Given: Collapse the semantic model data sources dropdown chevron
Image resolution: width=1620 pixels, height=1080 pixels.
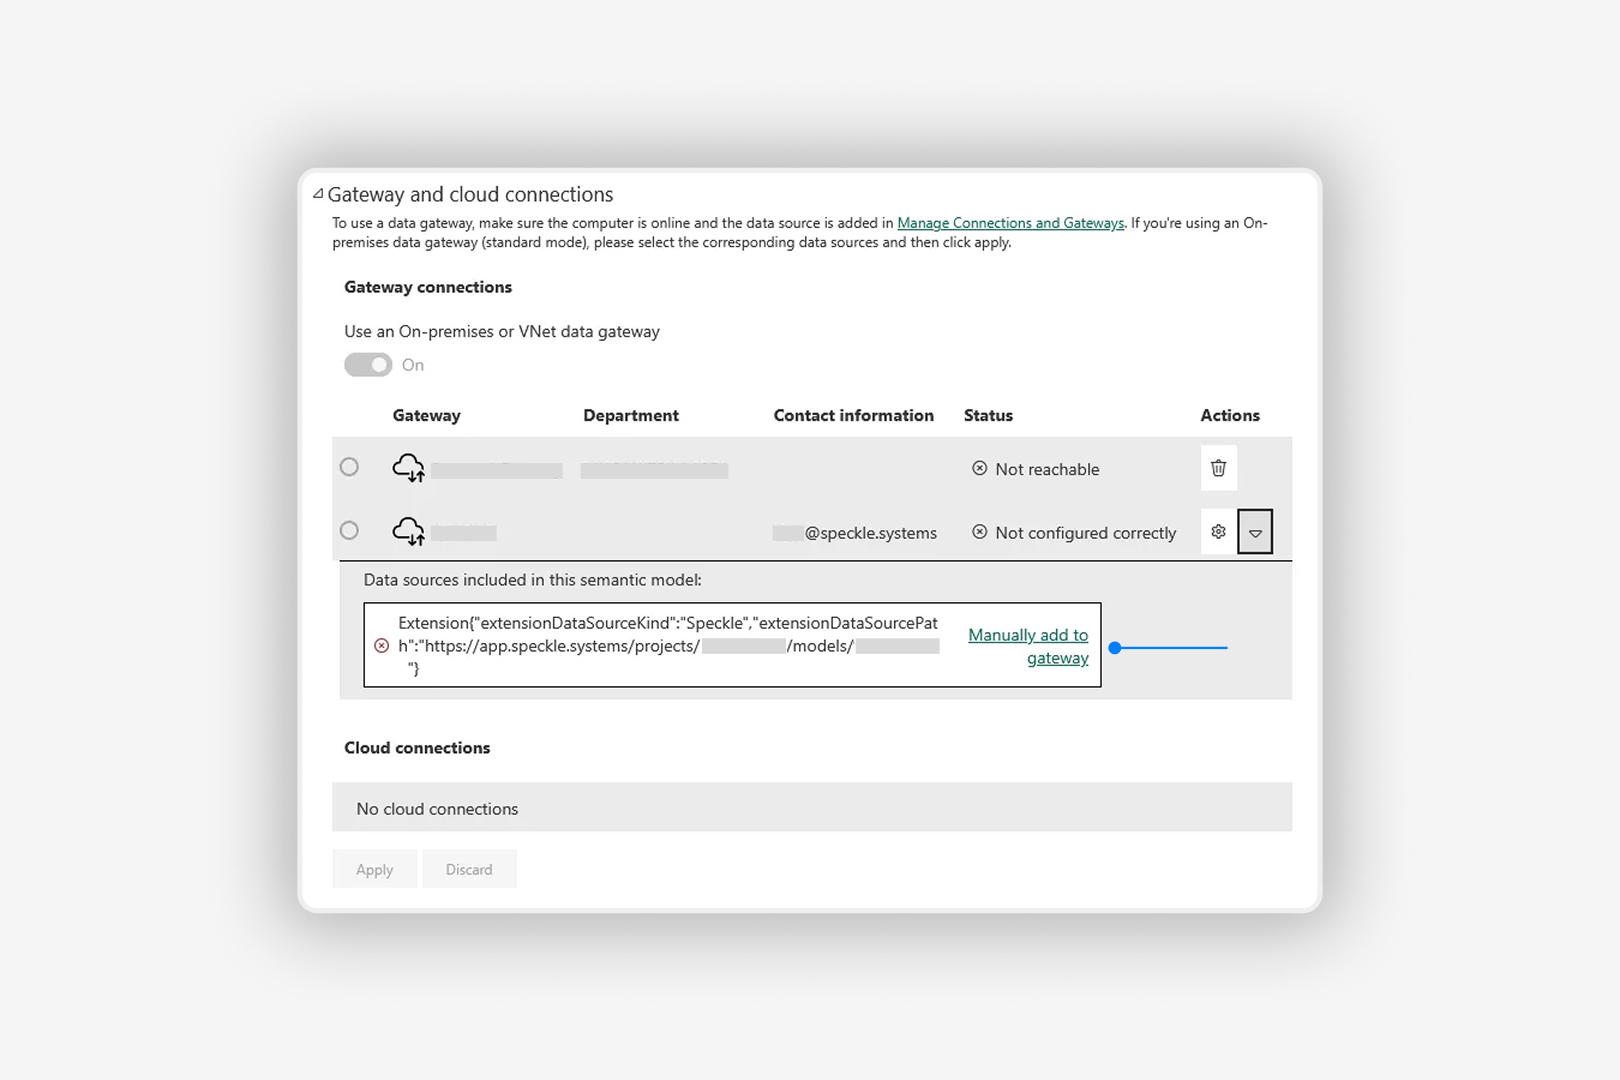Looking at the screenshot, I should (1256, 531).
